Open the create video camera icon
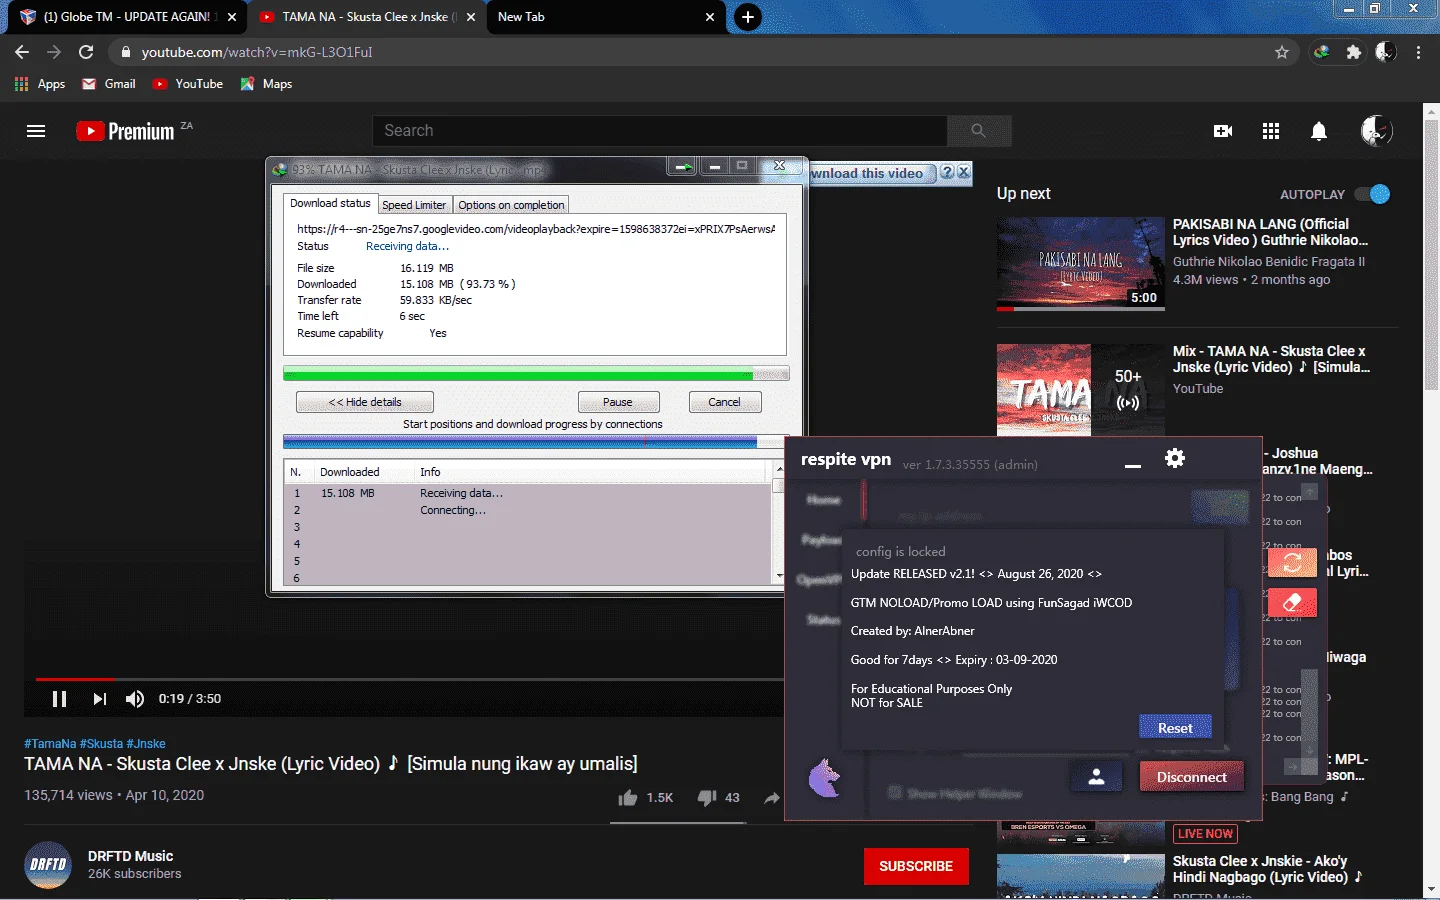 pos(1223,131)
